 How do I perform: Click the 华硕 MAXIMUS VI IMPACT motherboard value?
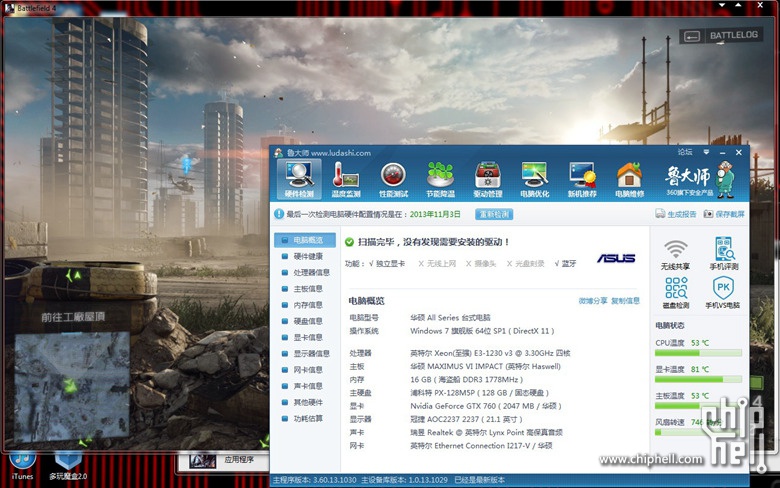(485, 367)
